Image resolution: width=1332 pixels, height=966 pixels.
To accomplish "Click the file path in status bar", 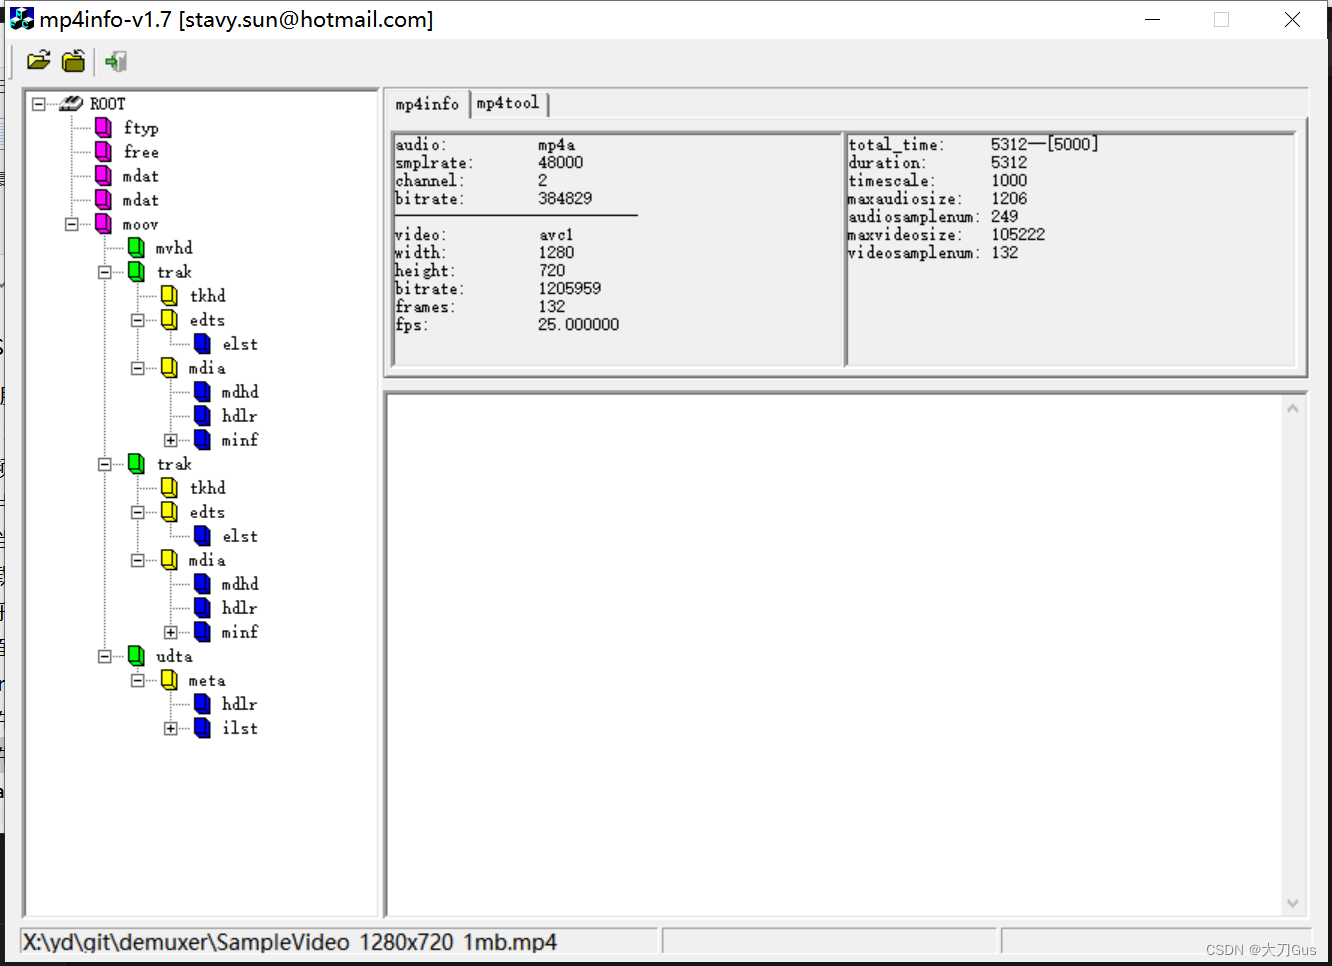I will (x=290, y=942).
